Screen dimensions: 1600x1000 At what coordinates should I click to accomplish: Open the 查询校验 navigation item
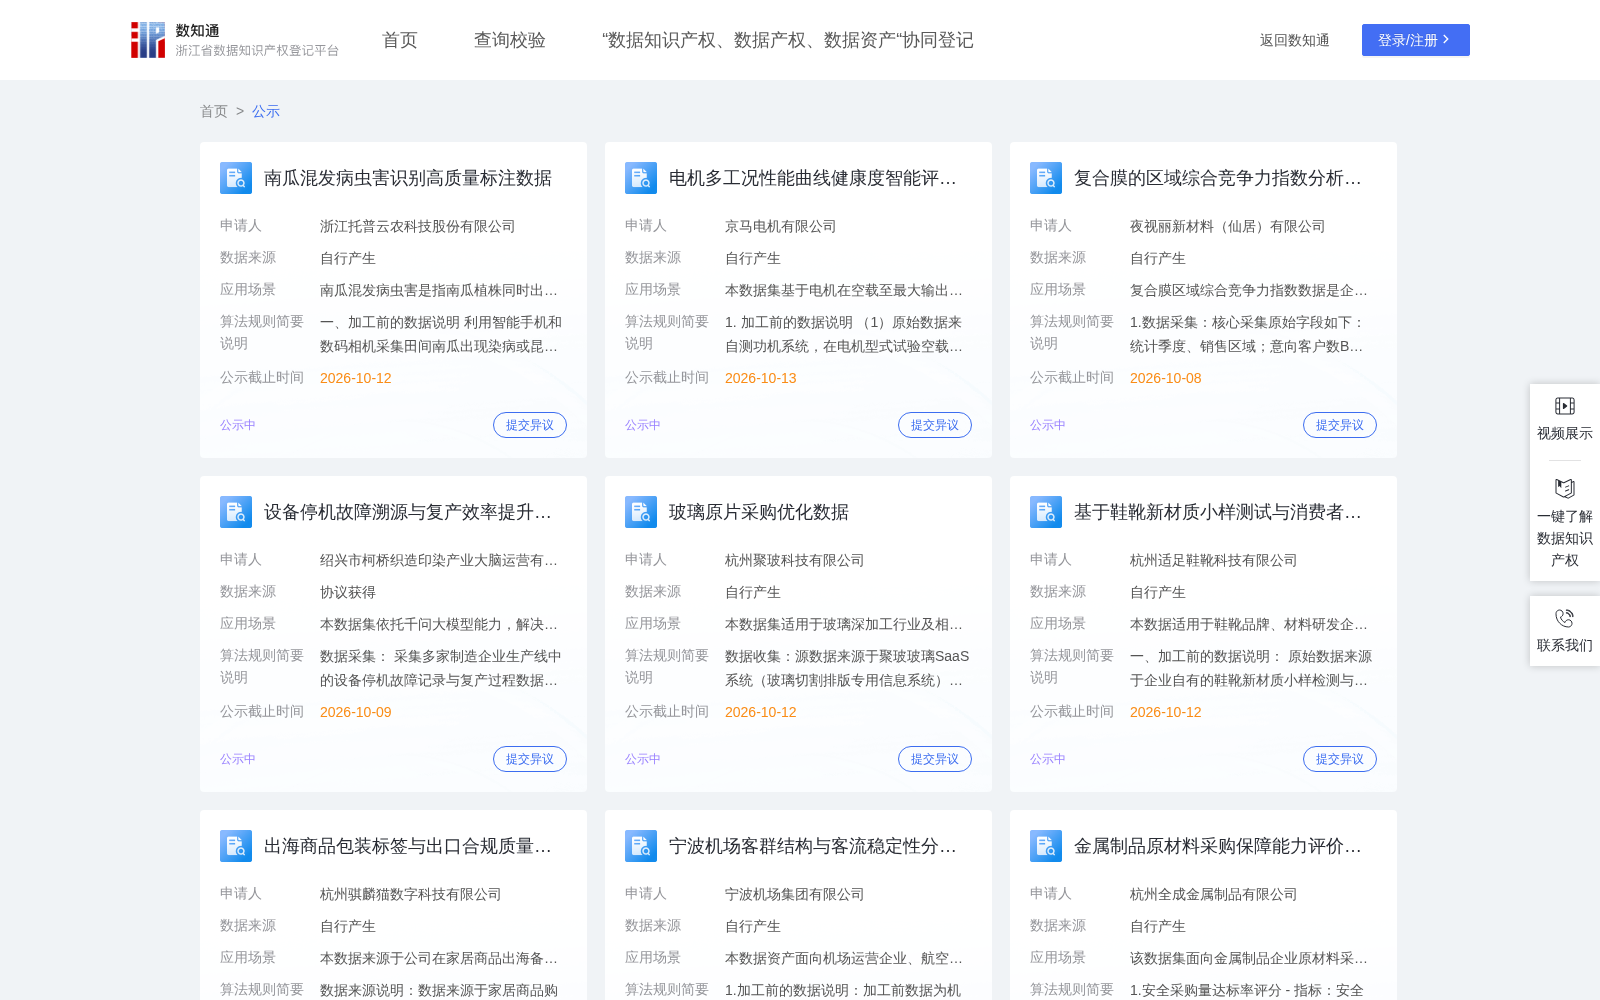[x=510, y=40]
